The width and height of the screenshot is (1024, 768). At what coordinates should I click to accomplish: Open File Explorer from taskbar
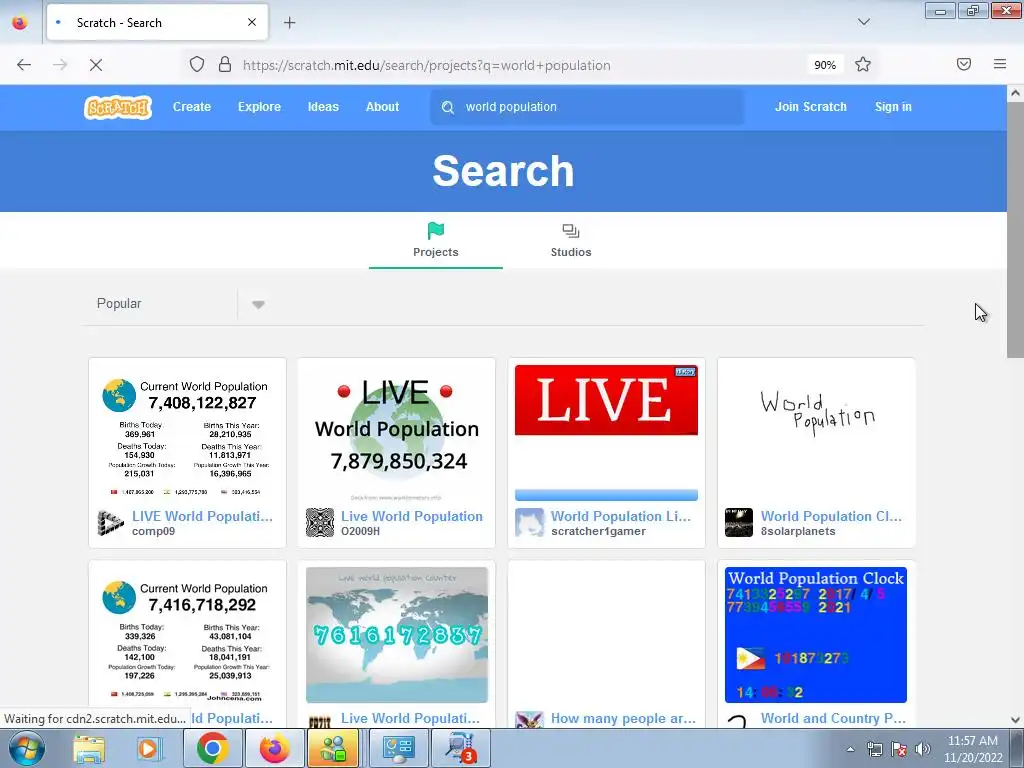(89, 748)
